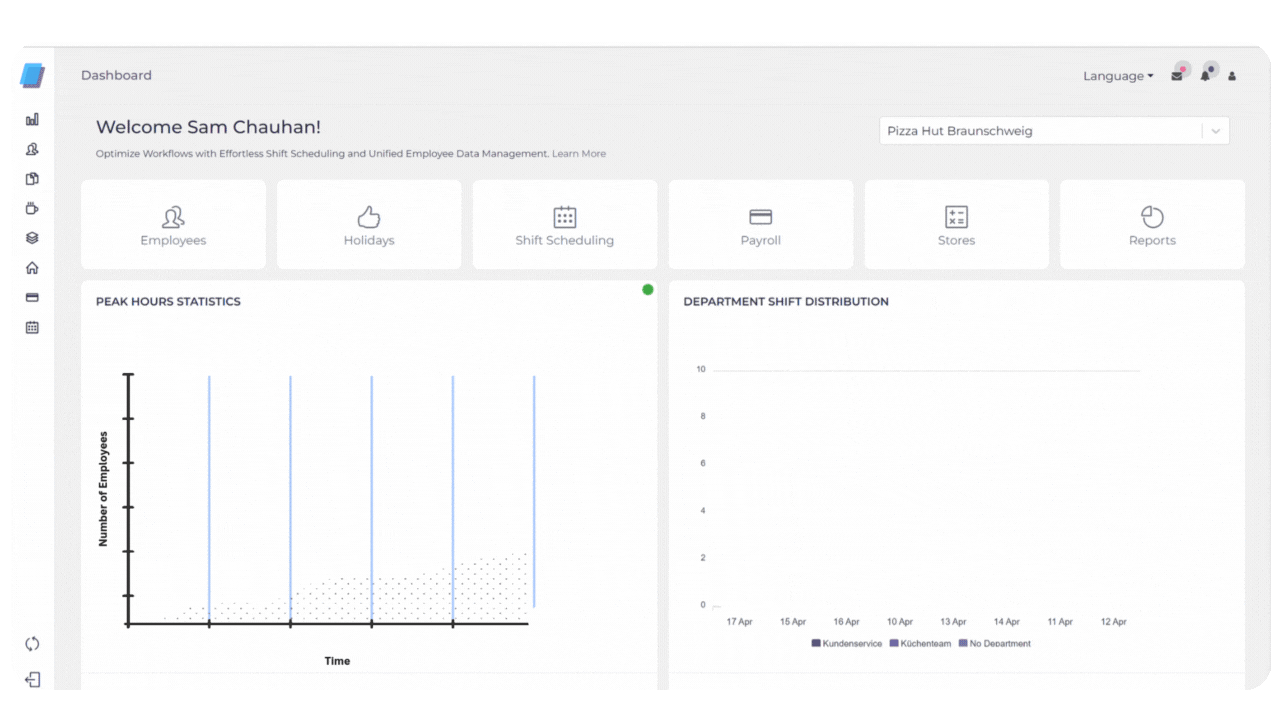Click the Learn More link

(x=579, y=154)
